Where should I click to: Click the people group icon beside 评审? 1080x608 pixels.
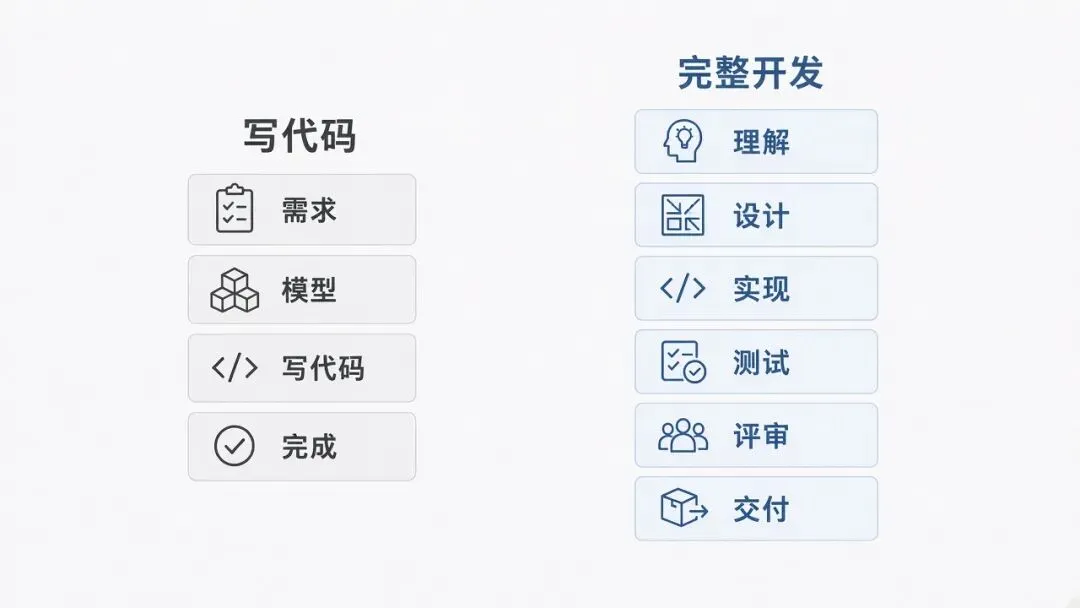[x=683, y=435]
